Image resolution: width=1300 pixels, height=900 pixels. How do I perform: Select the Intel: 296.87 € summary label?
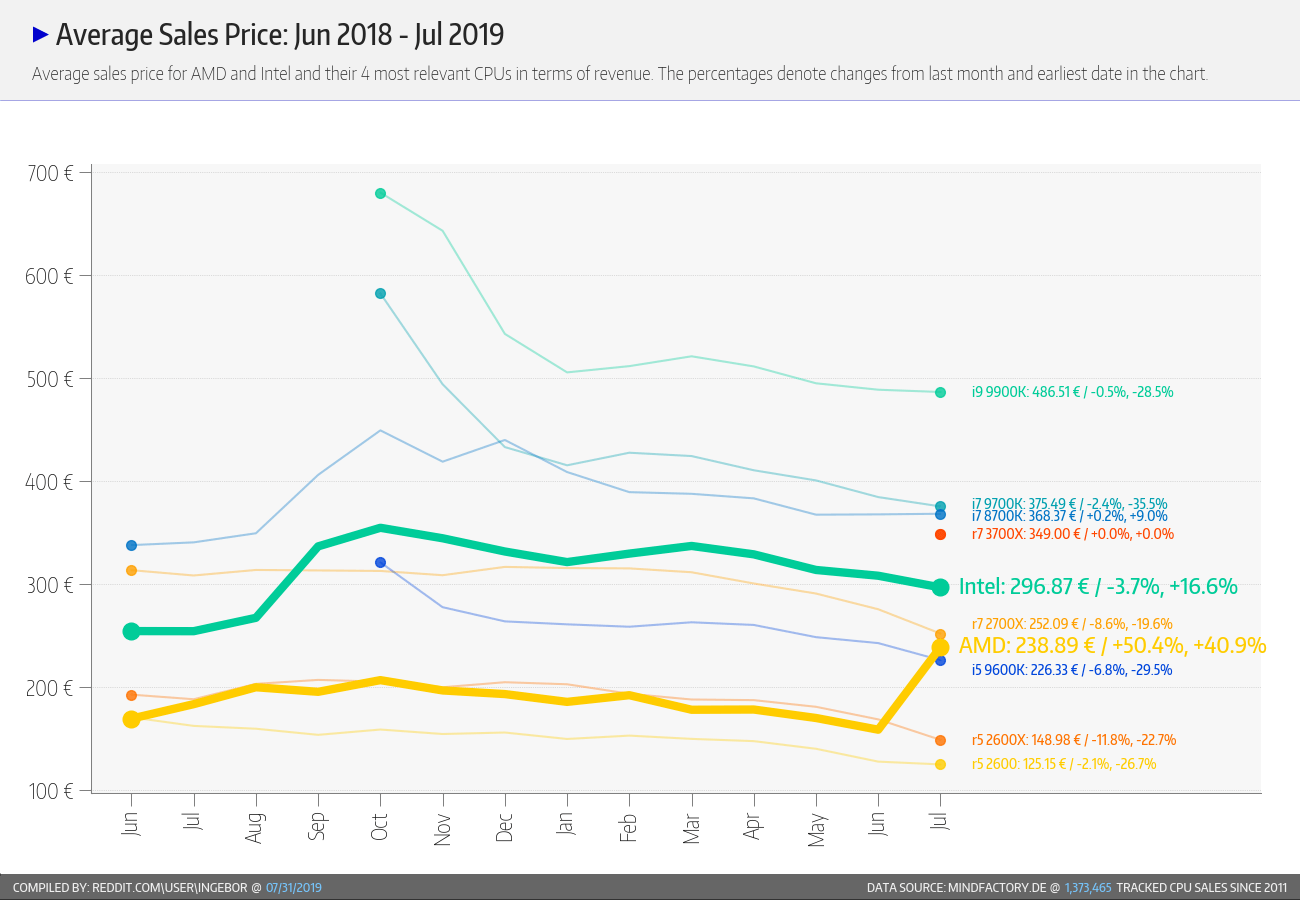pos(1098,586)
